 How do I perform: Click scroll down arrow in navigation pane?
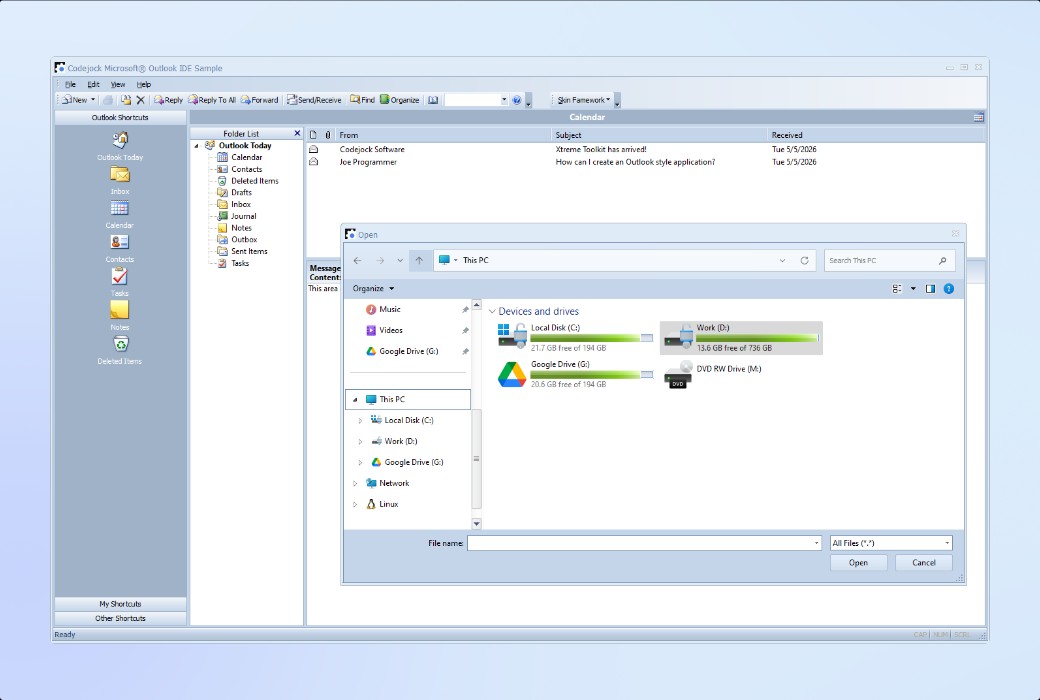pos(476,524)
